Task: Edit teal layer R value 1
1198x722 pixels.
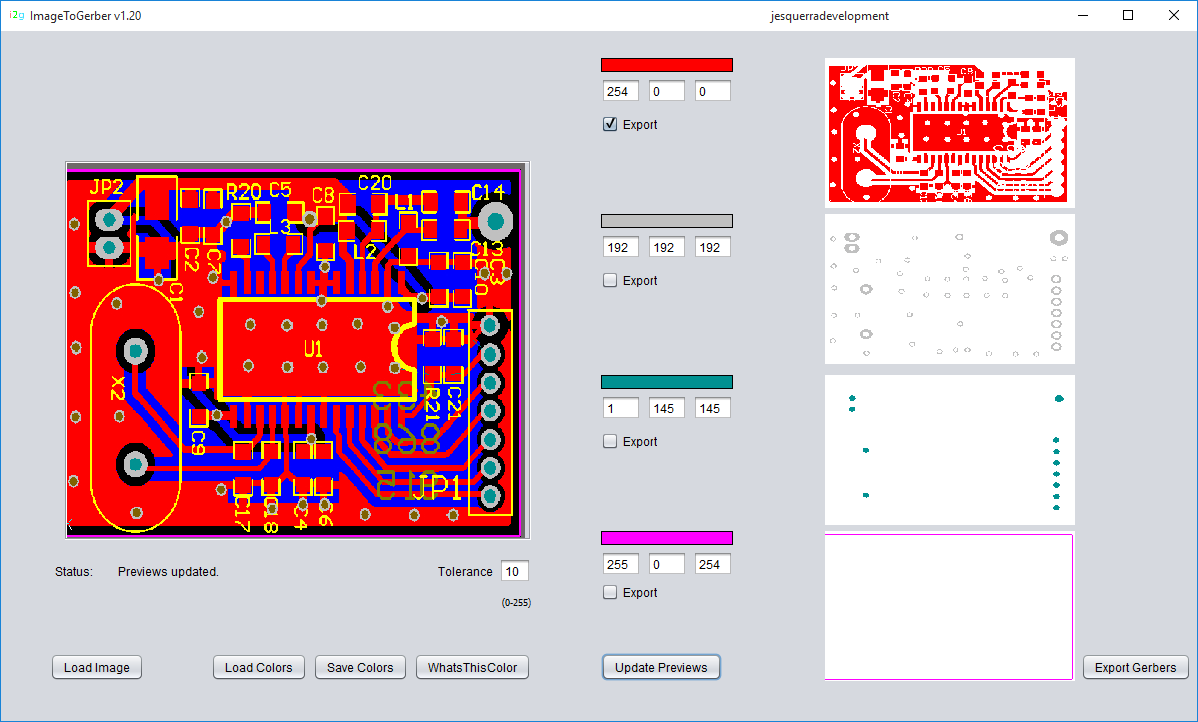Action: click(620, 408)
